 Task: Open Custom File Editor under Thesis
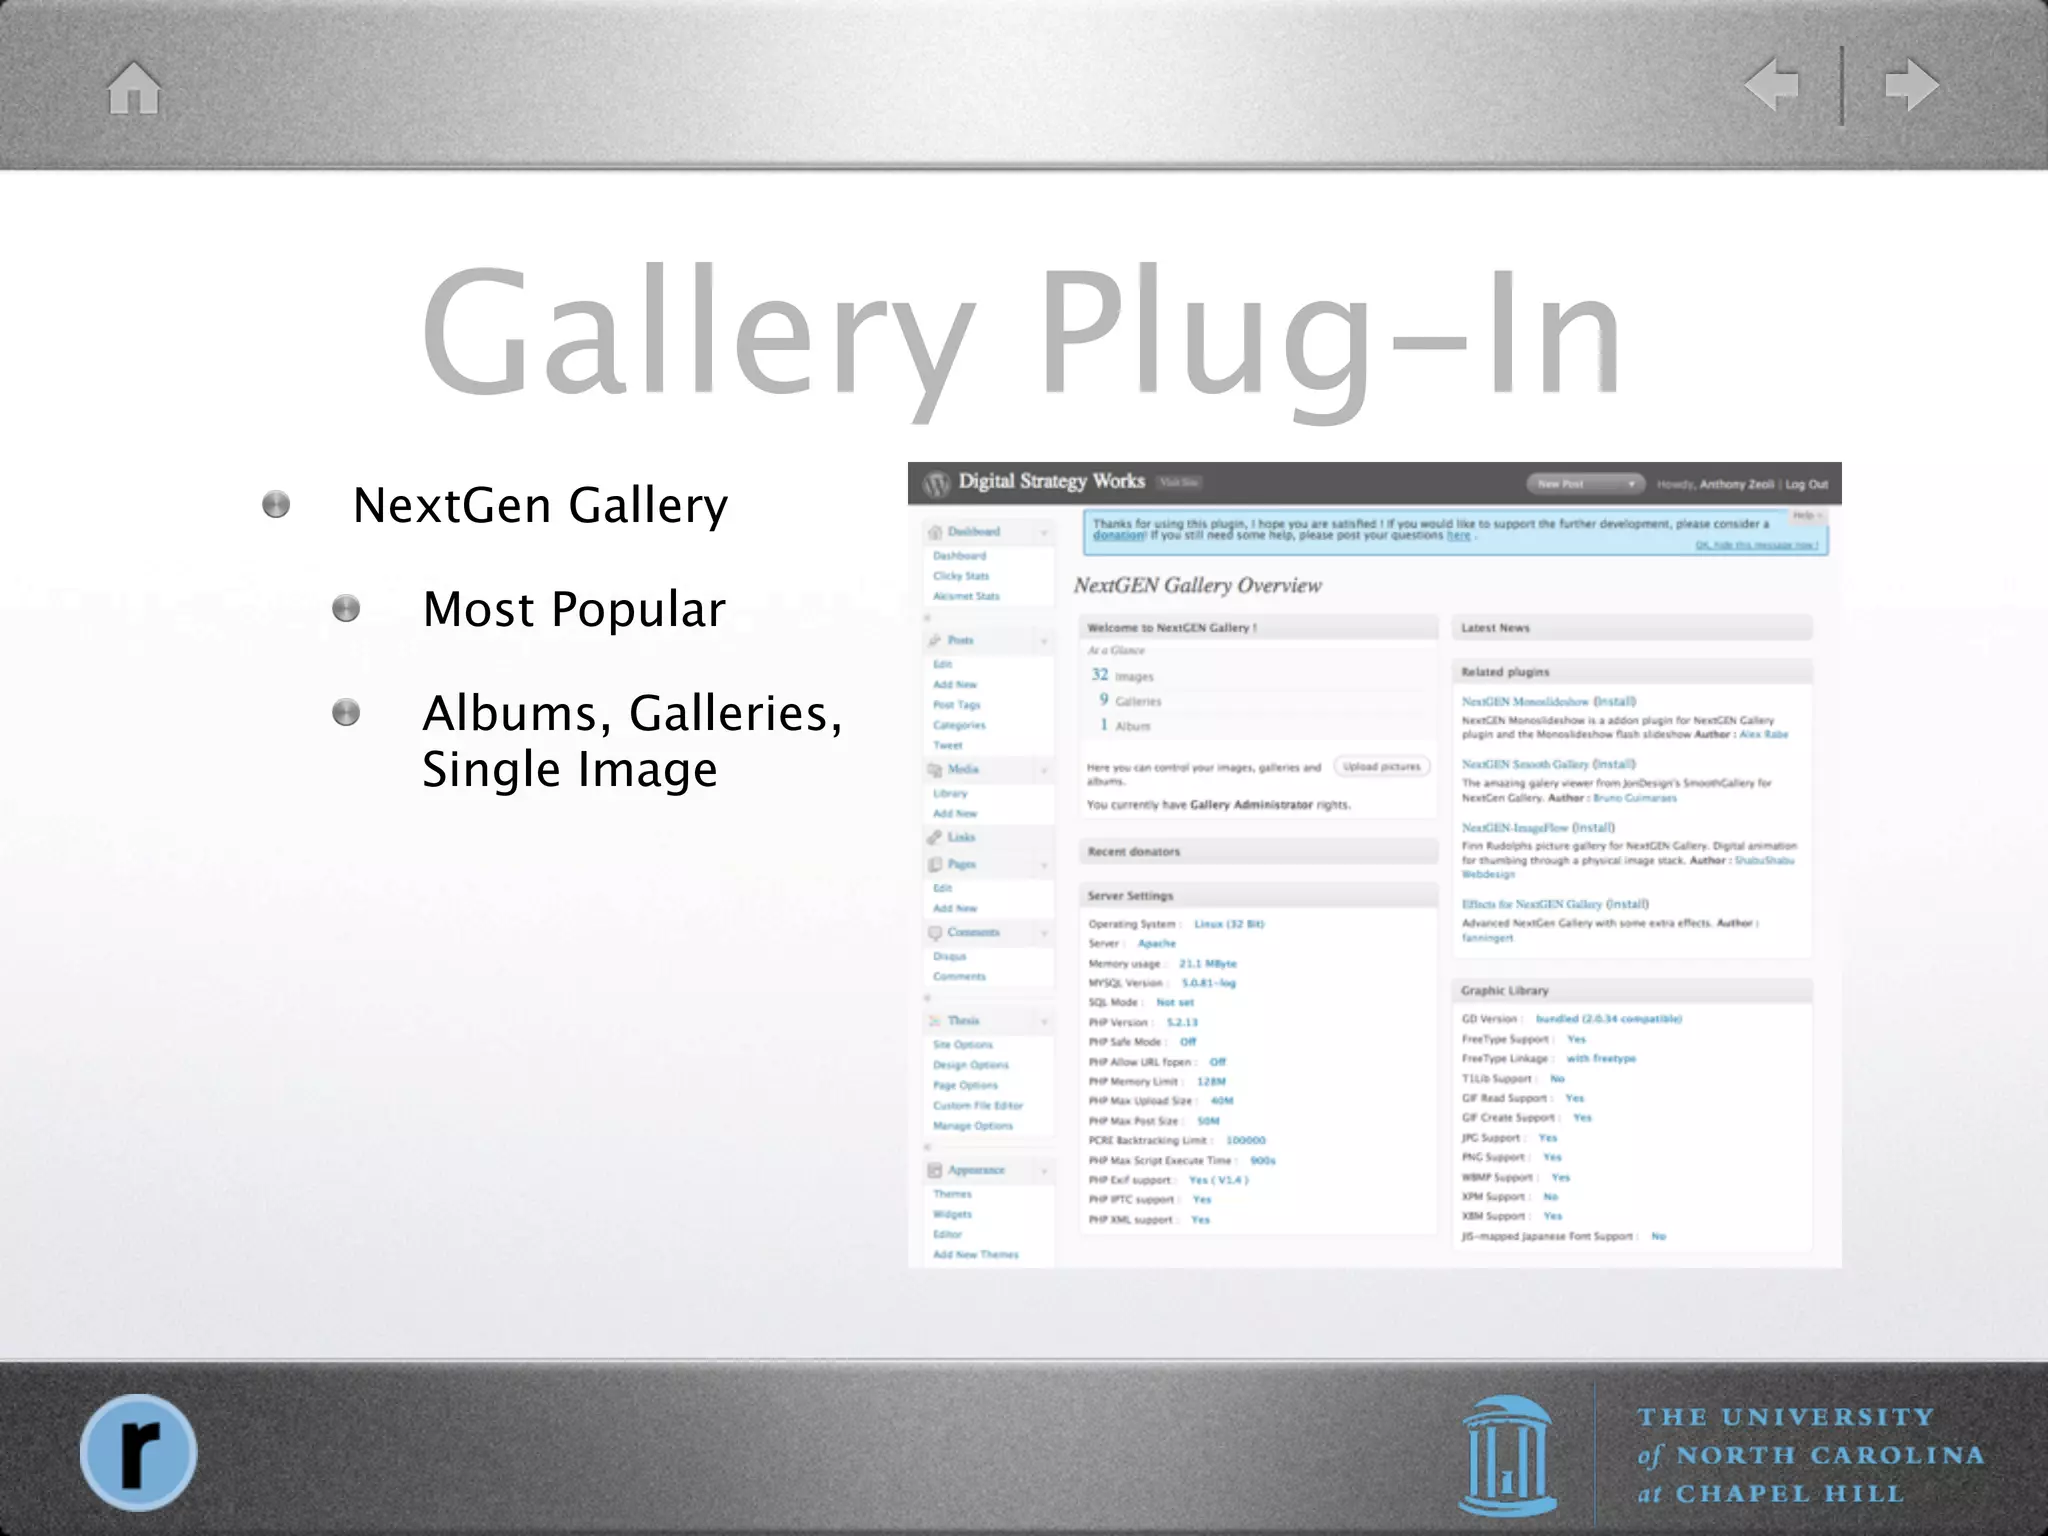[978, 1105]
